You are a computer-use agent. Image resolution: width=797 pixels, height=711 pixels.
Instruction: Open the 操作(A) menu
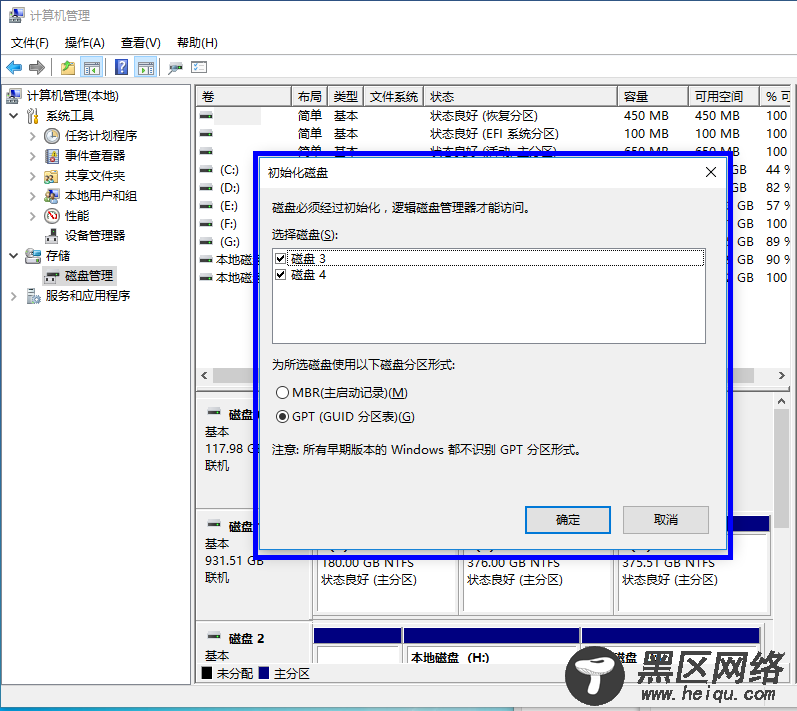click(85, 43)
